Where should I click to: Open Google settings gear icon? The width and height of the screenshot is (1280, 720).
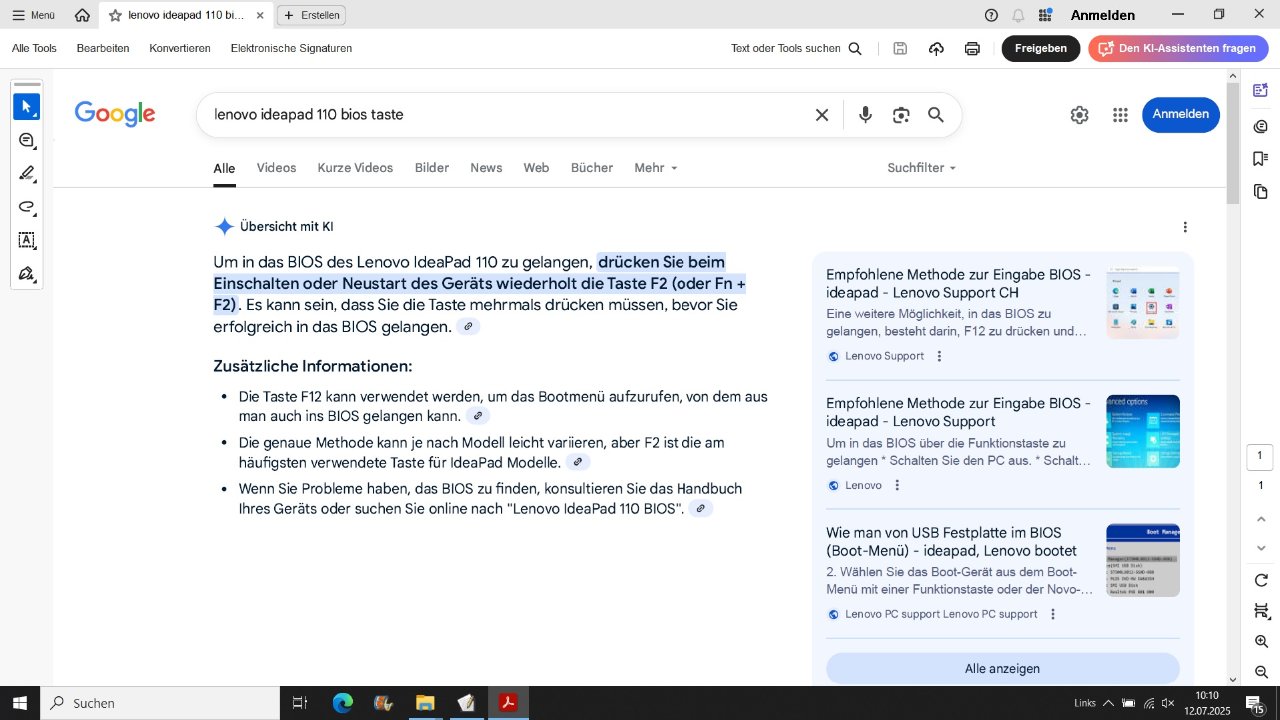click(1079, 115)
